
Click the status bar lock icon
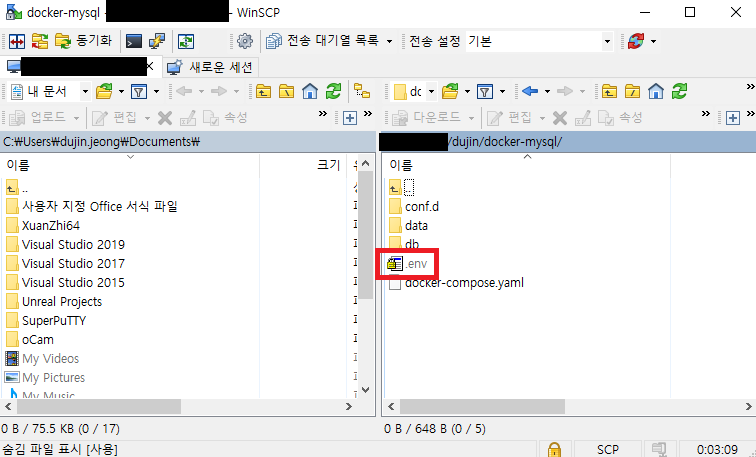(554, 449)
